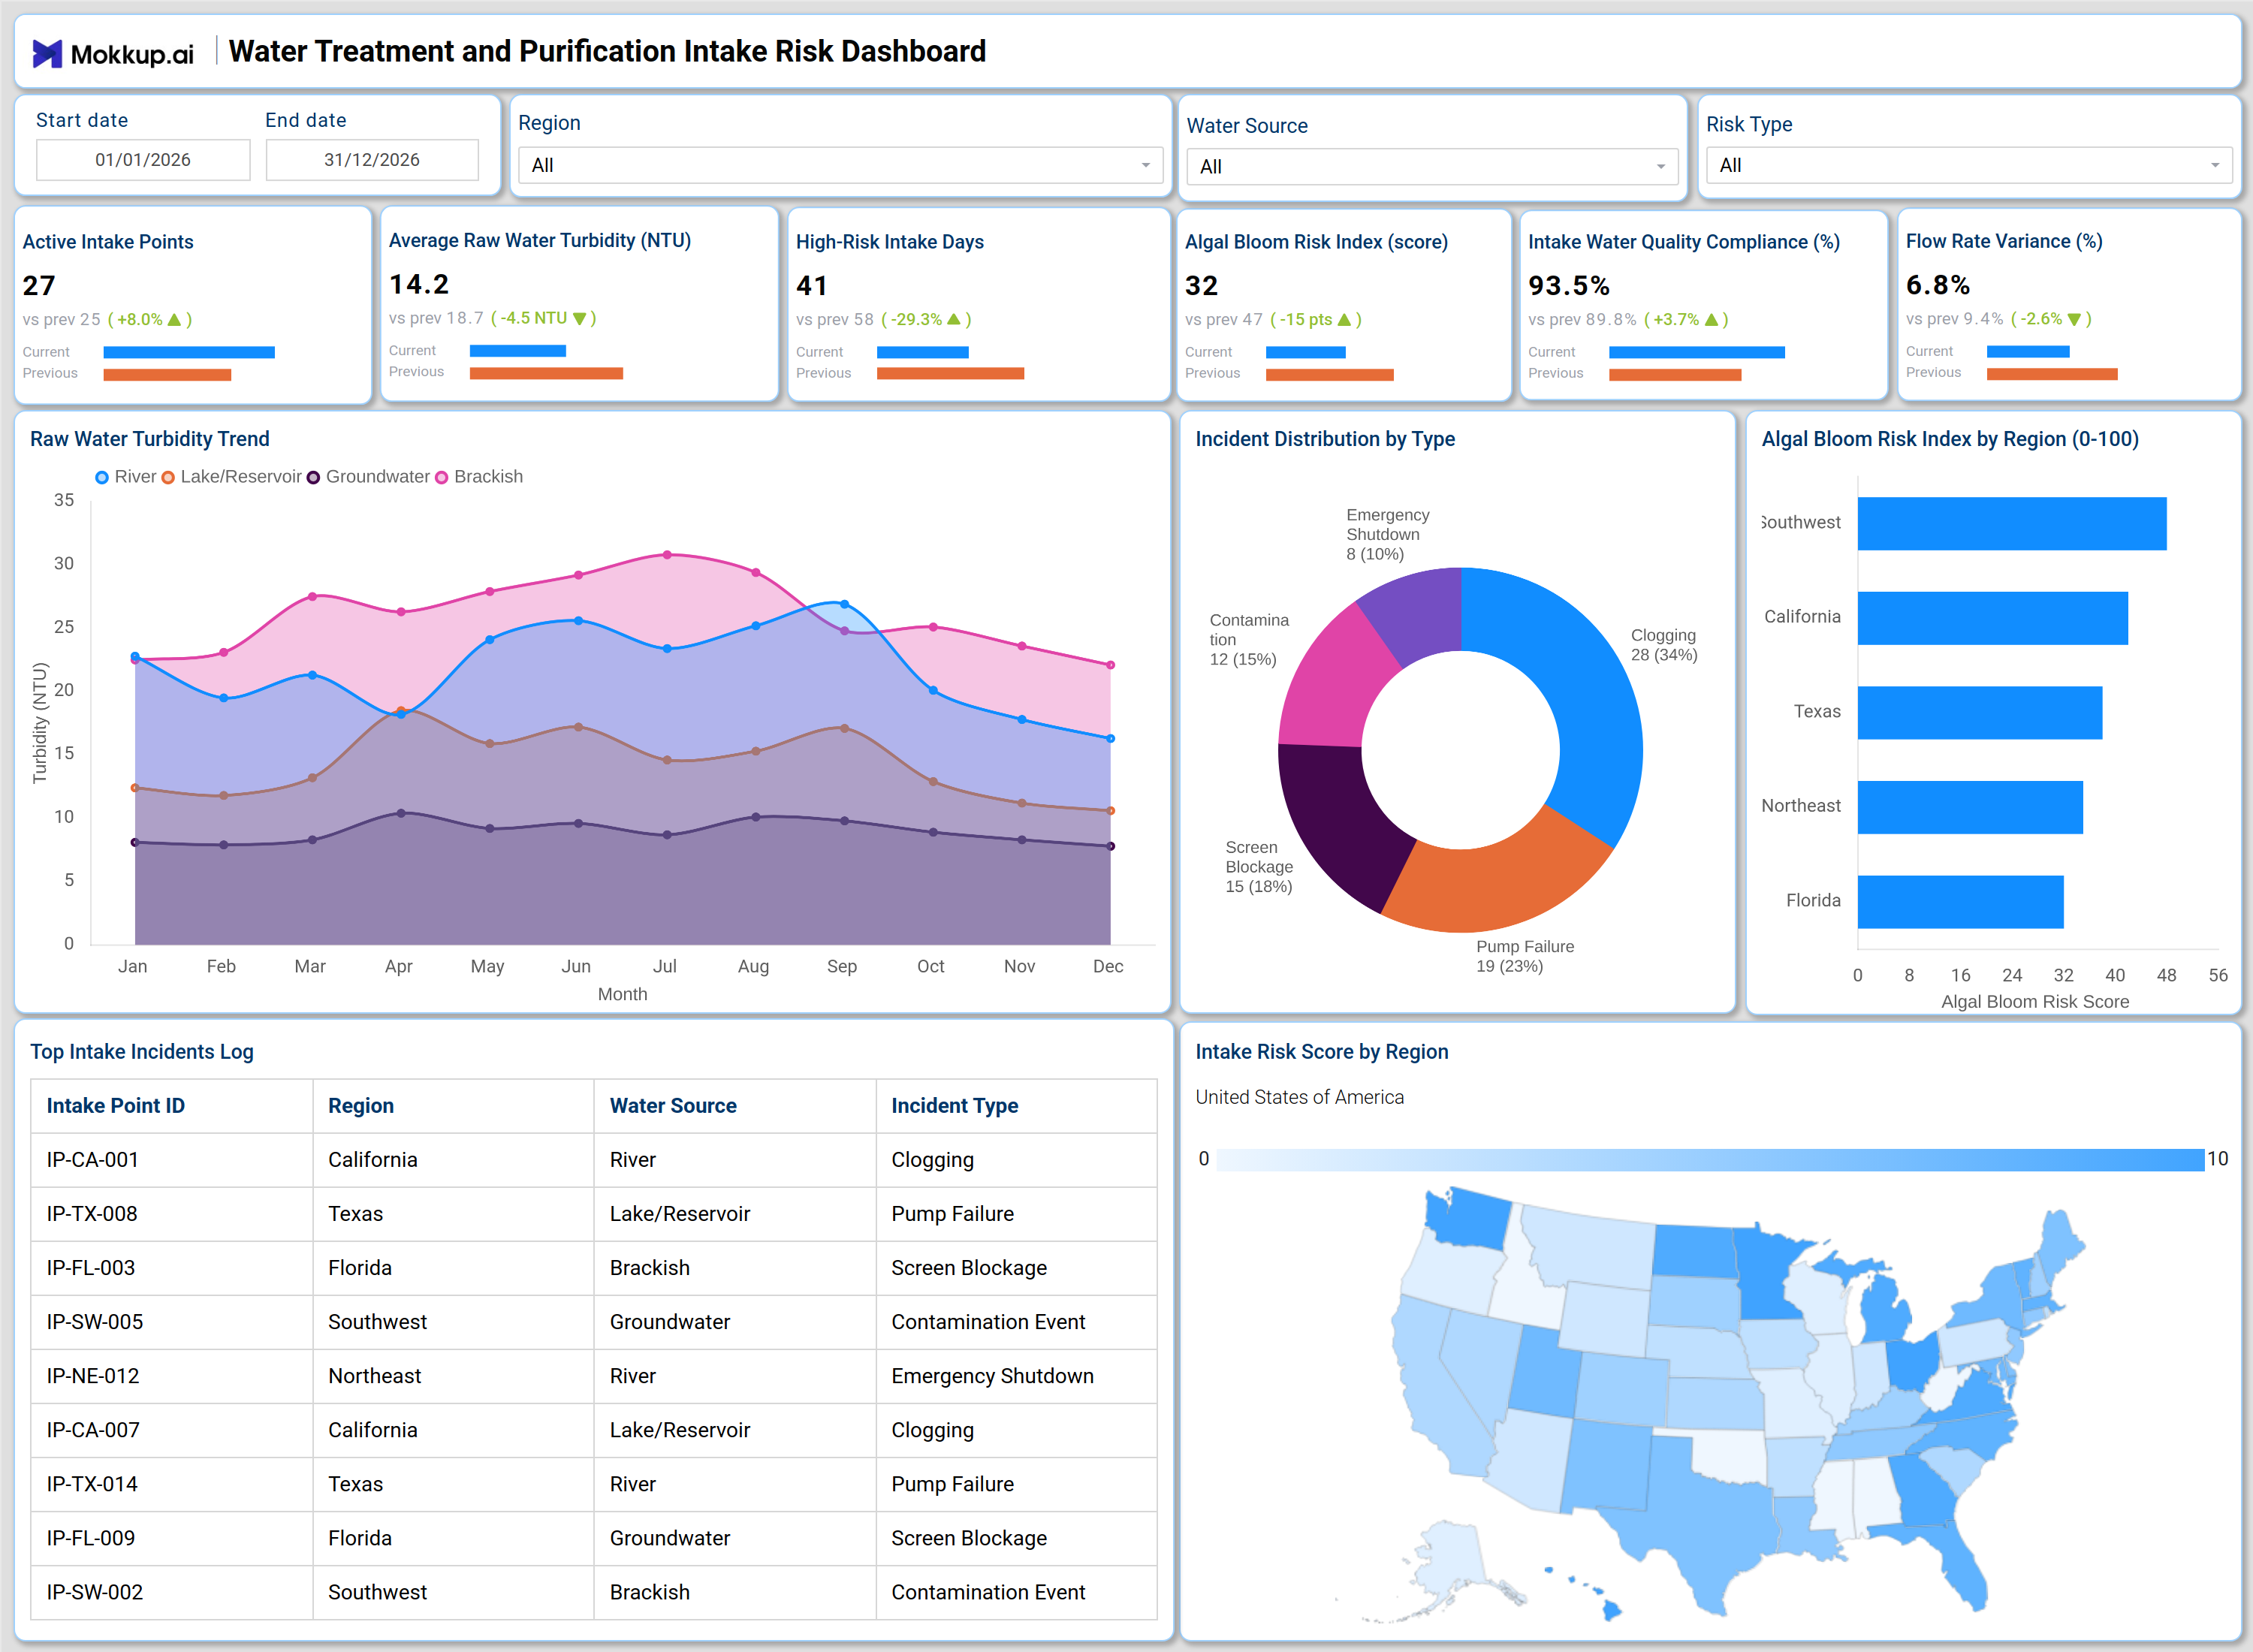Click the IP-SW-005 table cell
Viewport: 2253px width, 1652px height.
pyautogui.click(x=172, y=1322)
